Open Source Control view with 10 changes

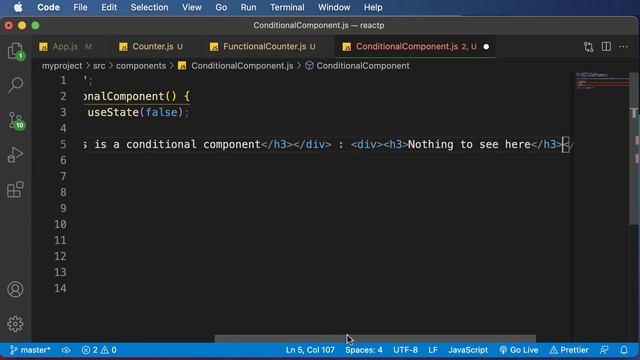16,121
